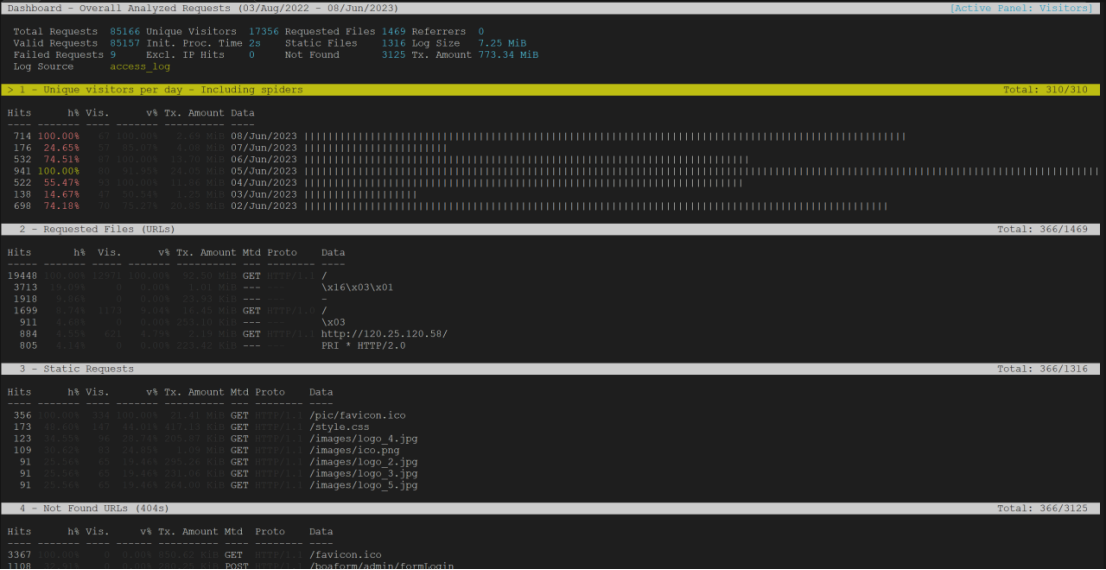Click the 14.67% hit percentage

pos(61,194)
